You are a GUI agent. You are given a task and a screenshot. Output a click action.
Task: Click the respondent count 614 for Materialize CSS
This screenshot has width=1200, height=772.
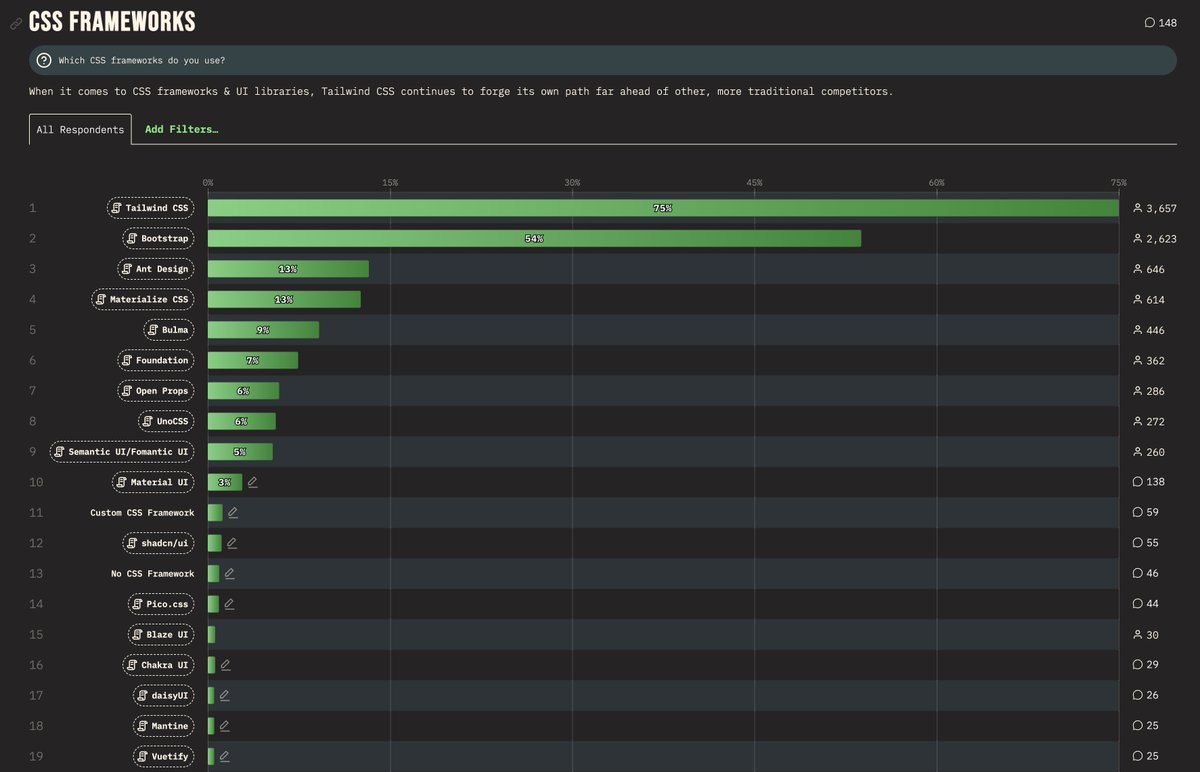(1148, 299)
